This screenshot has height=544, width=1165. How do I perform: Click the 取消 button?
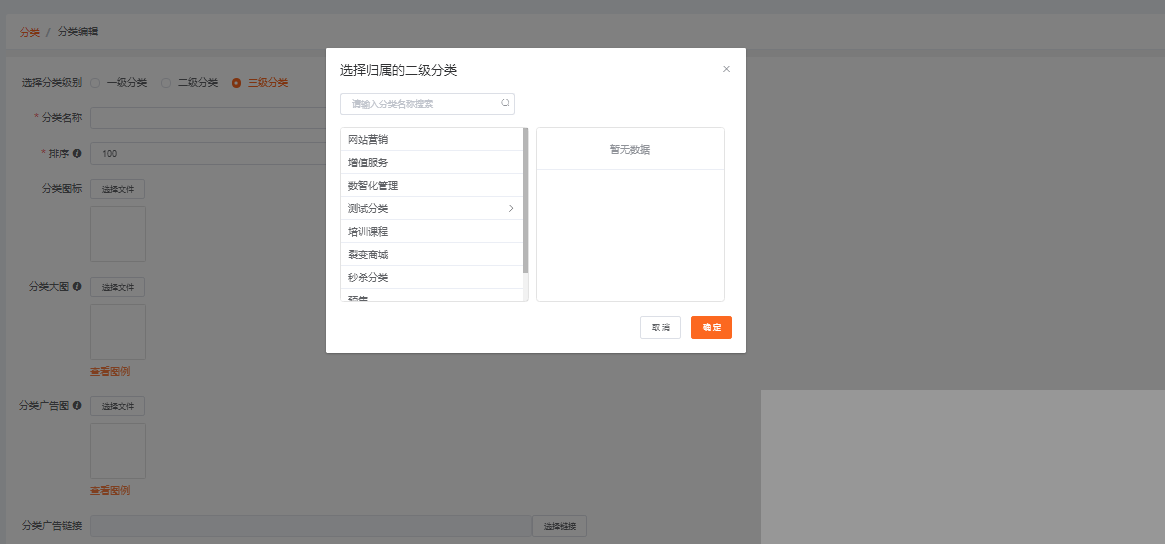coord(660,327)
